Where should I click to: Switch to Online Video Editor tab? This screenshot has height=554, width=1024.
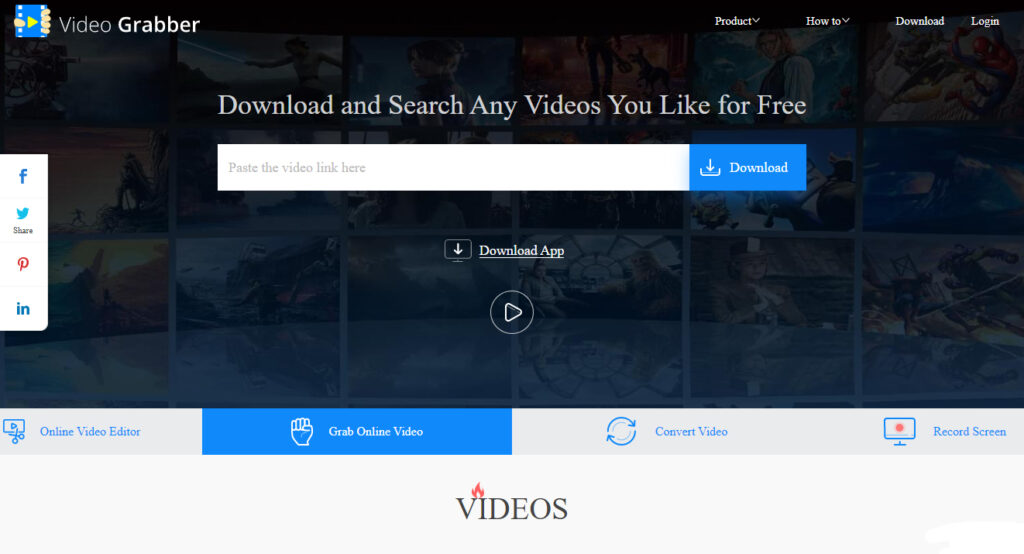(101, 431)
